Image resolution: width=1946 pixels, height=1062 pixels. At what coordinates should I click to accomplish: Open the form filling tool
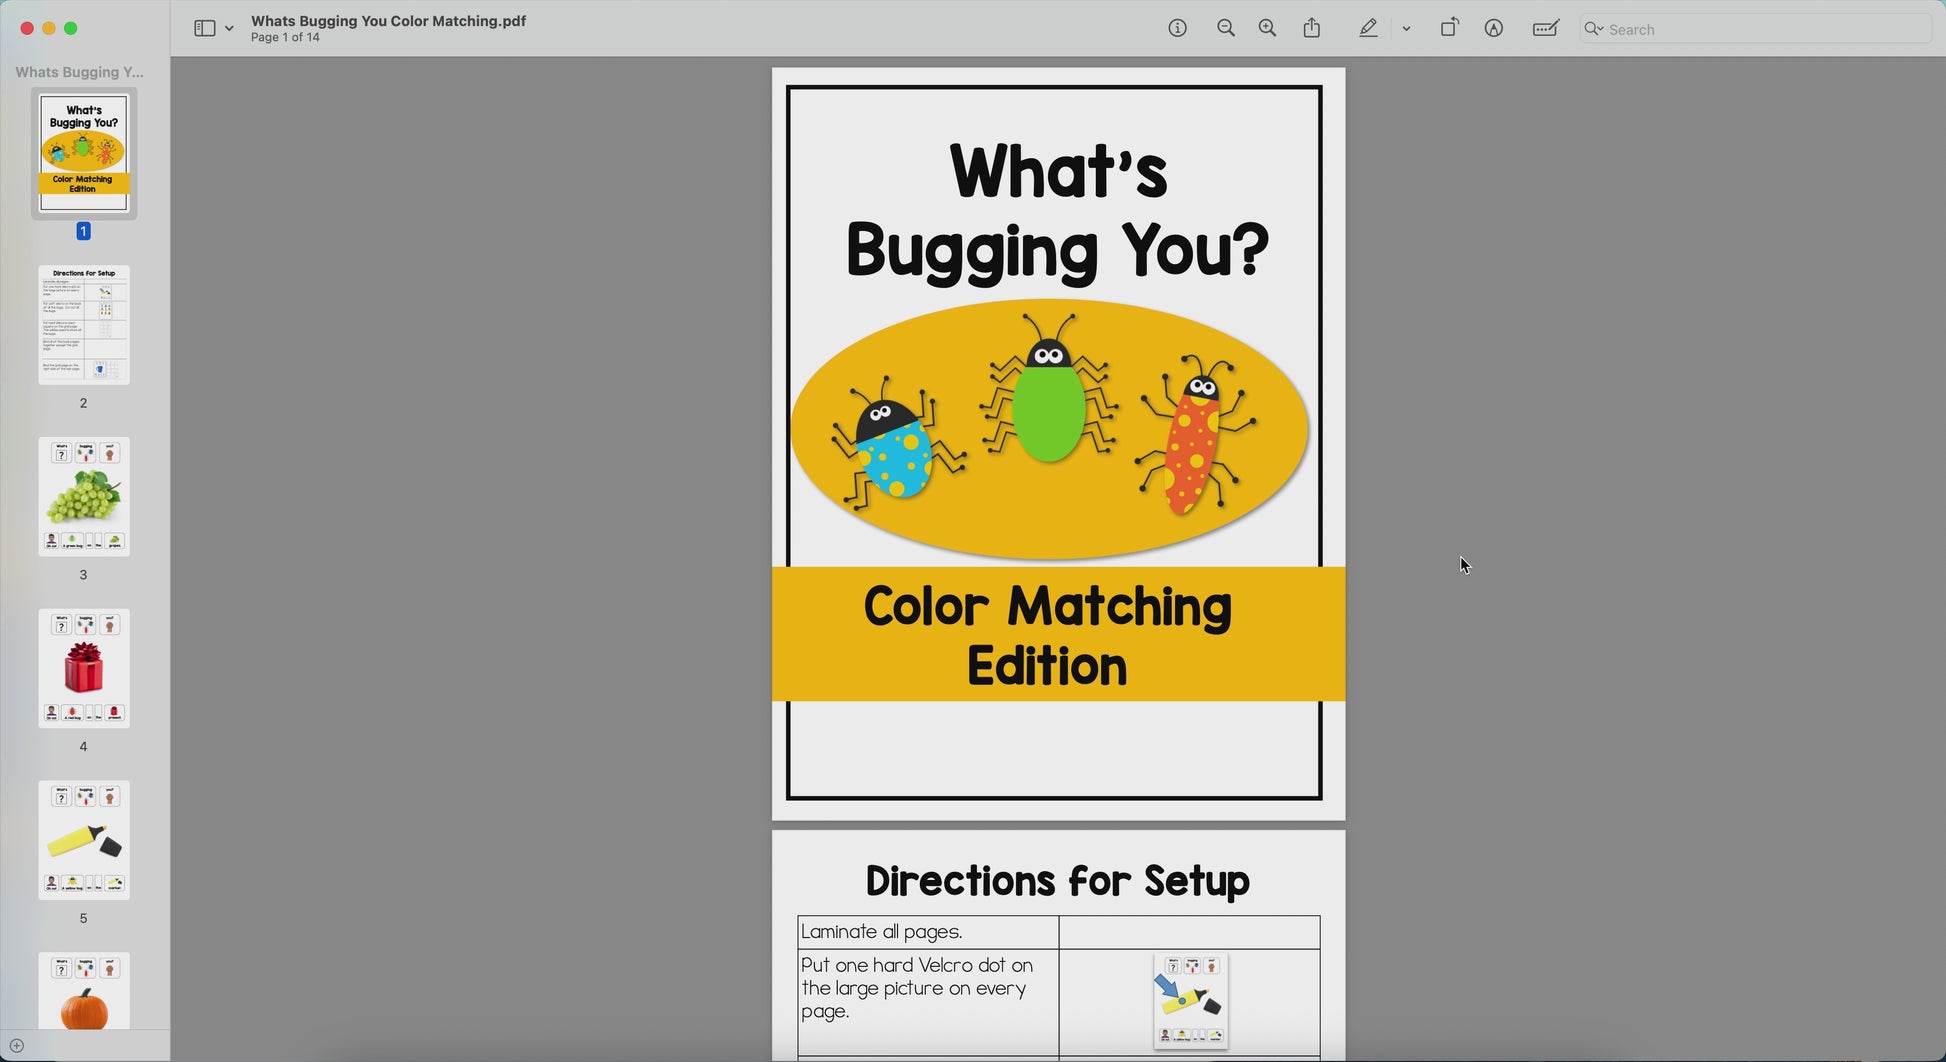tap(1545, 29)
